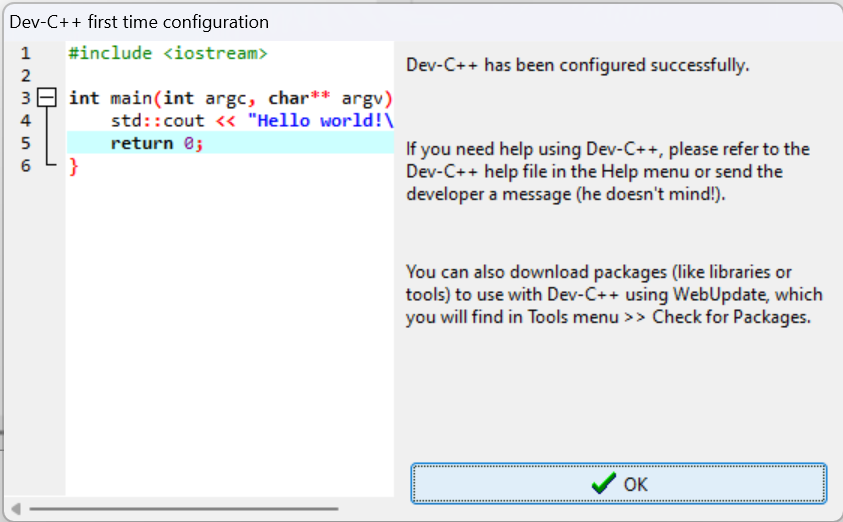Click the closing brace on line 6
The height and width of the screenshot is (522, 843).
click(74, 167)
